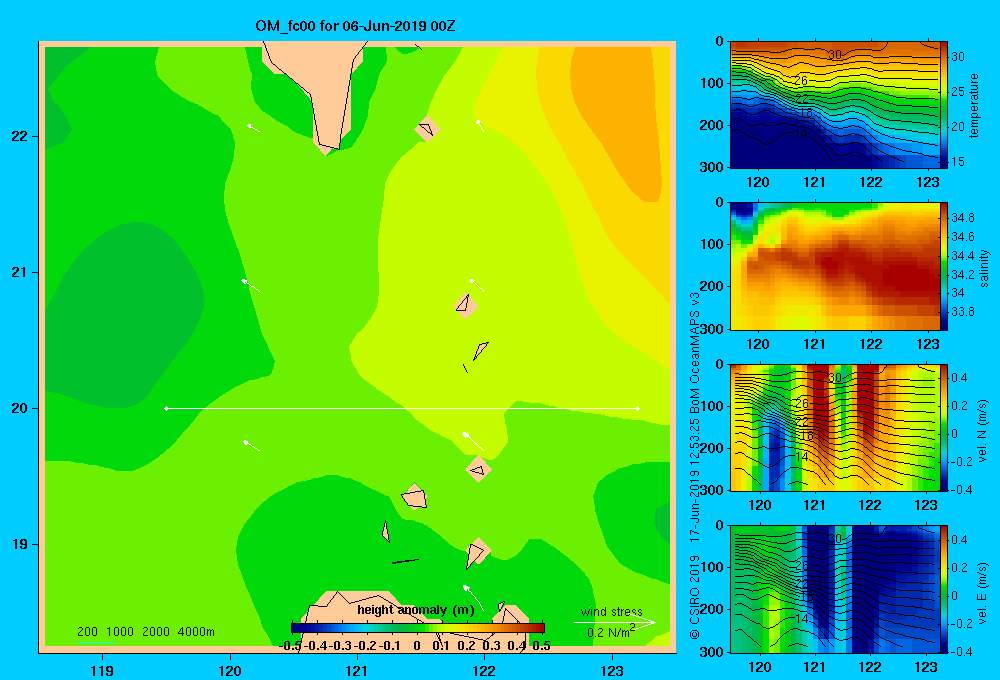Select the "height anomaly (m)" label
This screenshot has height=680, width=1000.
coord(416,610)
